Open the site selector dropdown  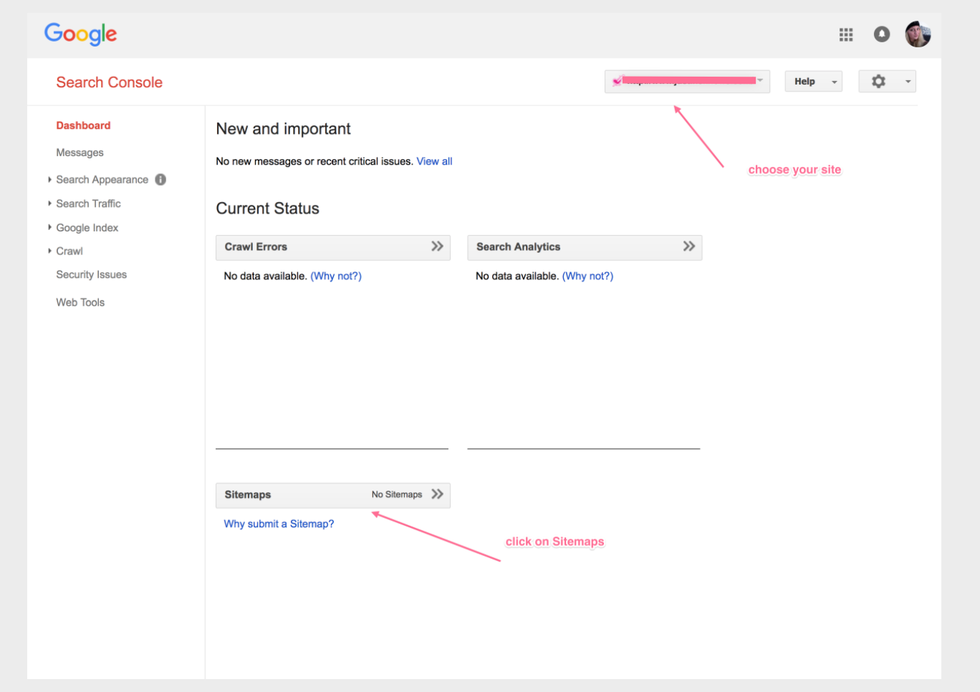(687, 81)
